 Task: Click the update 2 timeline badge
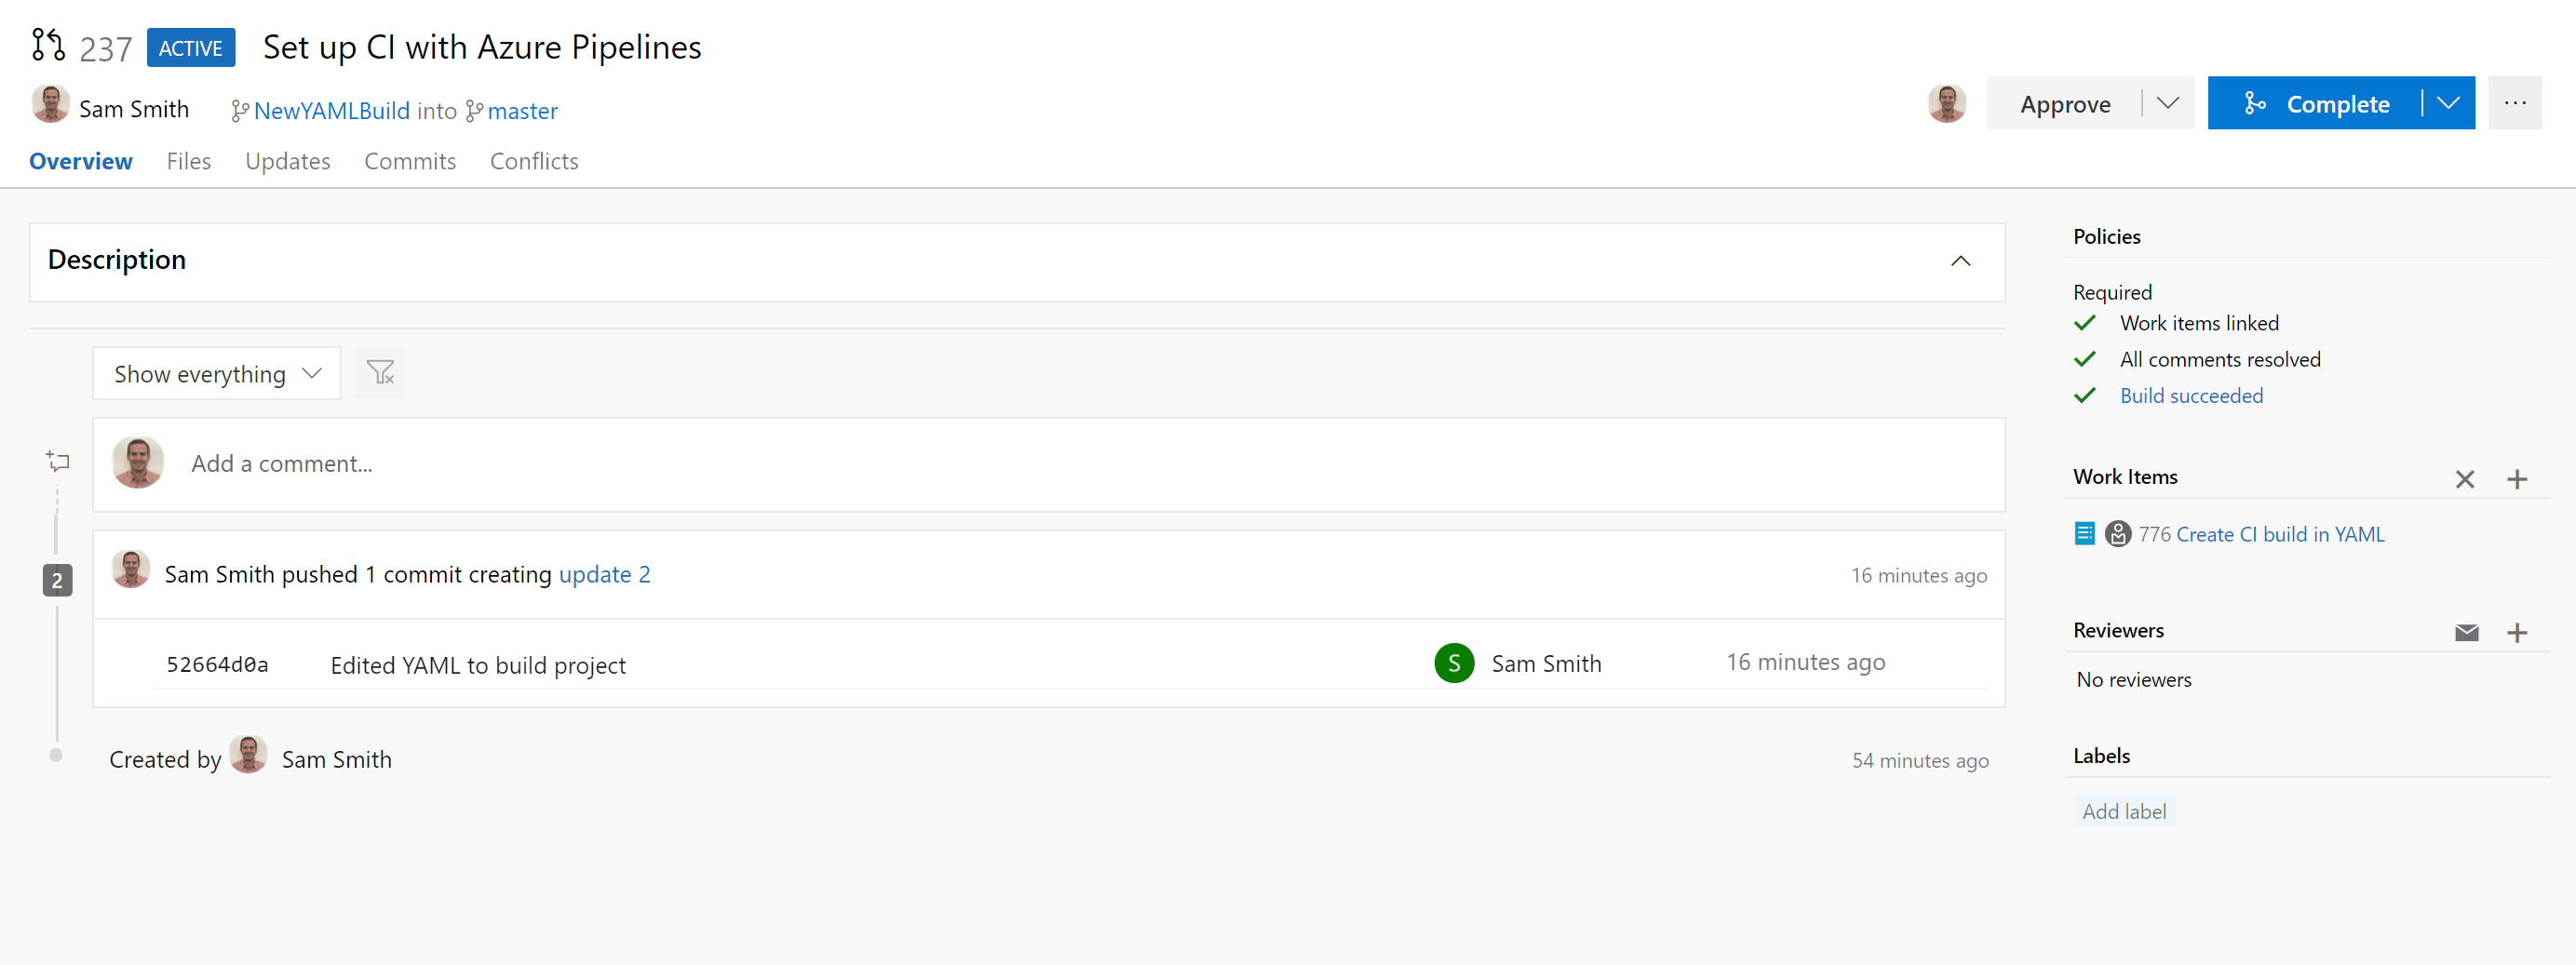(x=57, y=580)
